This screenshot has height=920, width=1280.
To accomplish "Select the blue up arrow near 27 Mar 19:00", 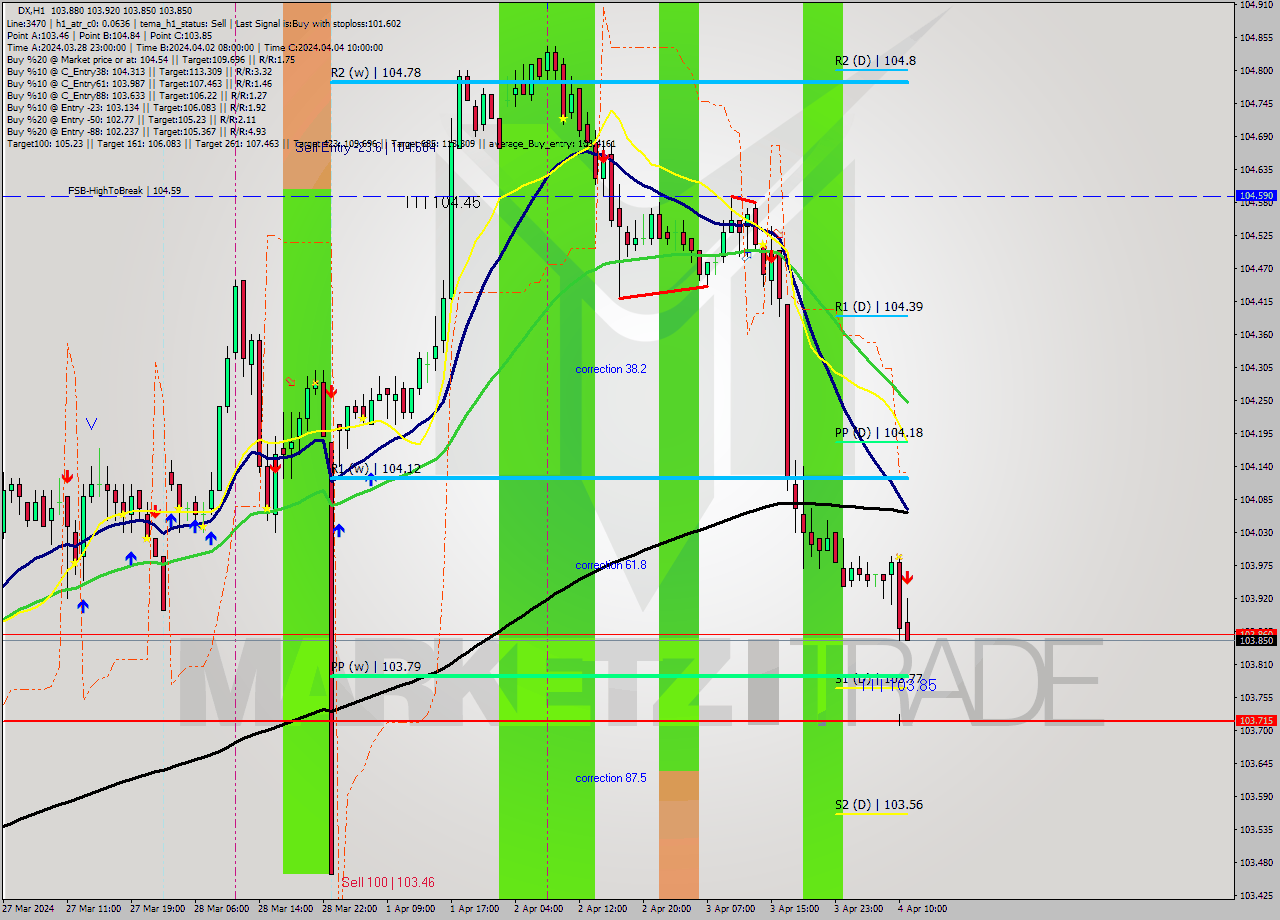I will [x=130, y=556].
